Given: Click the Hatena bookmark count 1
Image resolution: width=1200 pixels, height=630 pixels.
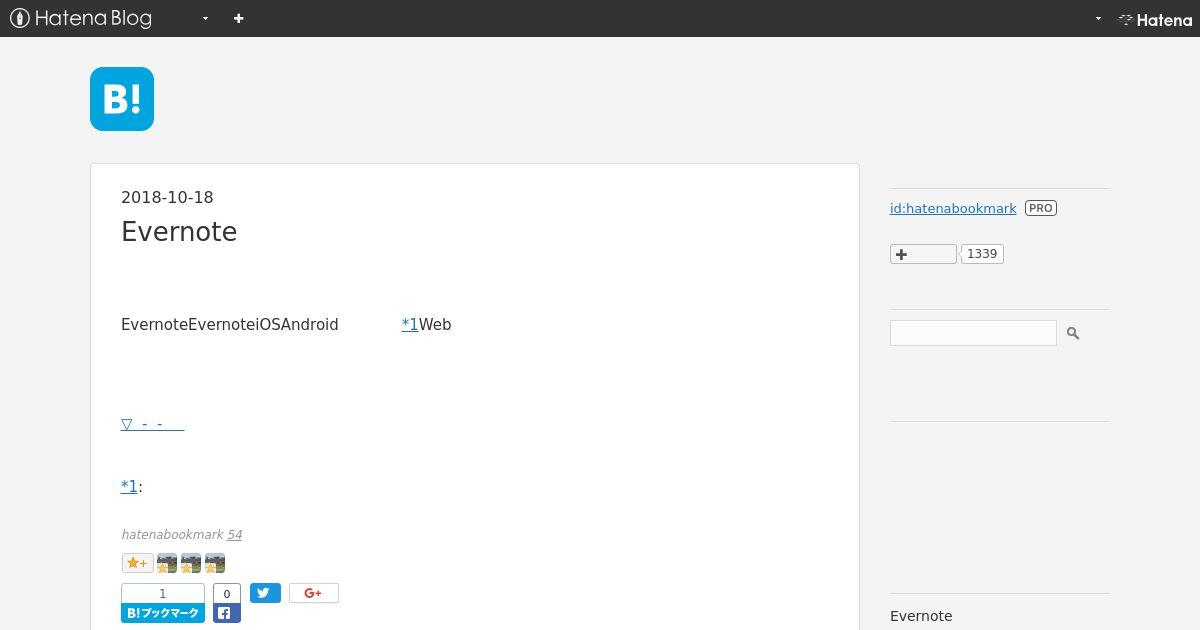Looking at the screenshot, I should [163, 594].
